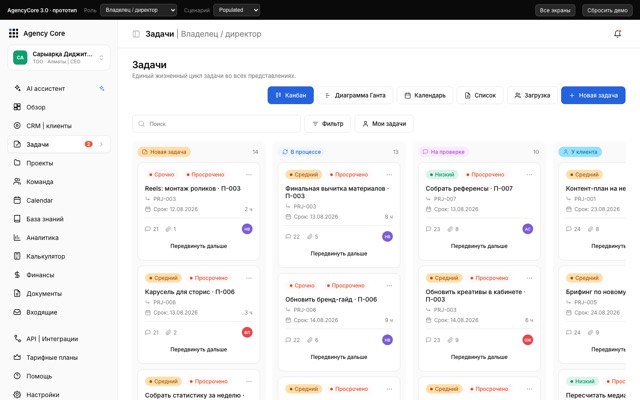Click the В процессе column header badge
This screenshot has height=400, width=640.
click(x=302, y=152)
